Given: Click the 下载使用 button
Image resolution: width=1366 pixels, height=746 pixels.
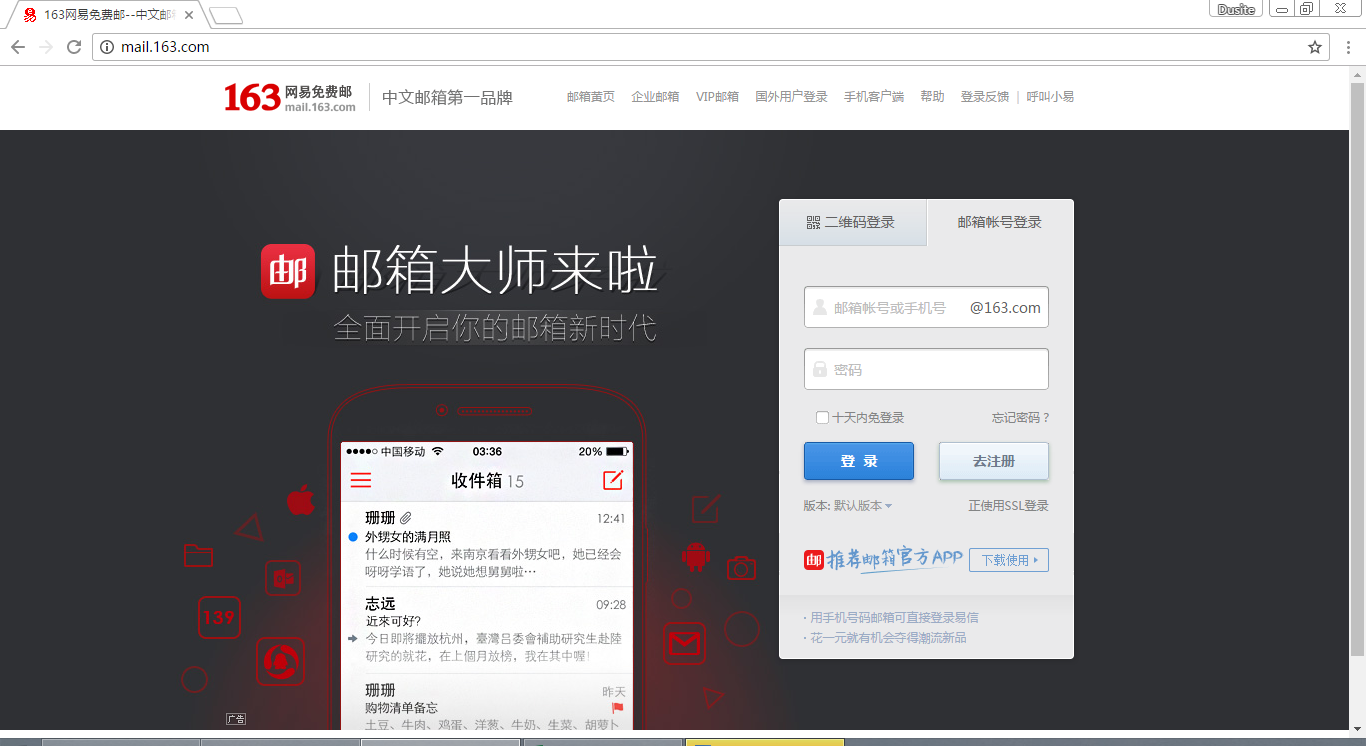Looking at the screenshot, I should (1009, 560).
